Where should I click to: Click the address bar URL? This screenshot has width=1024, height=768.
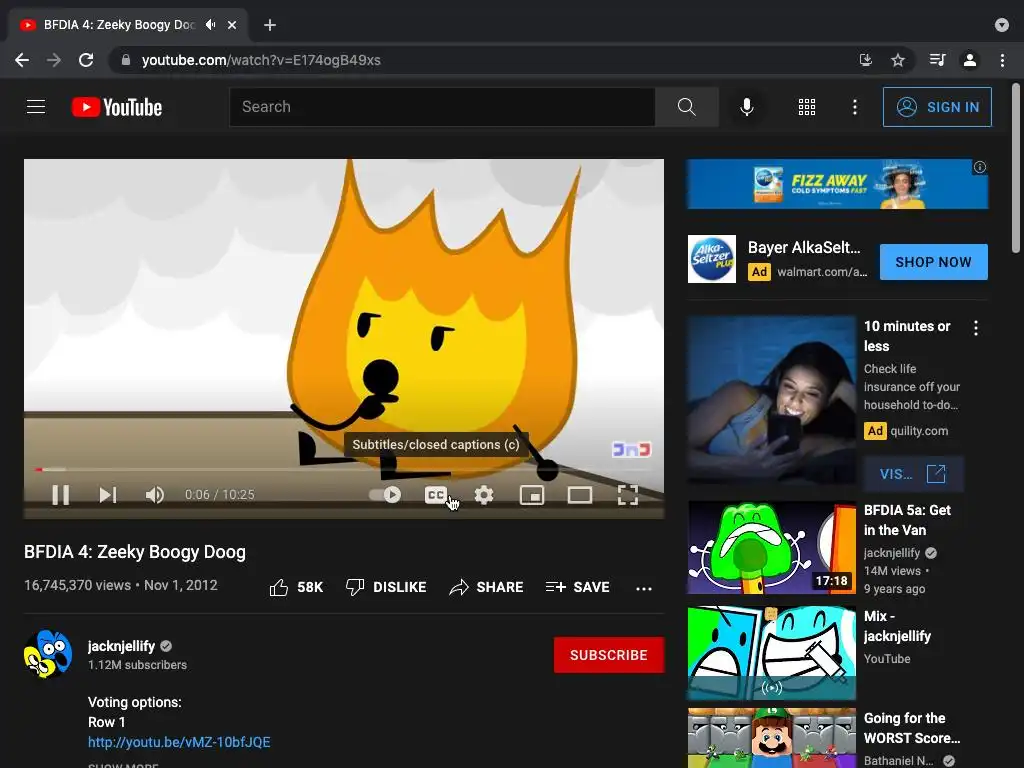(x=261, y=60)
